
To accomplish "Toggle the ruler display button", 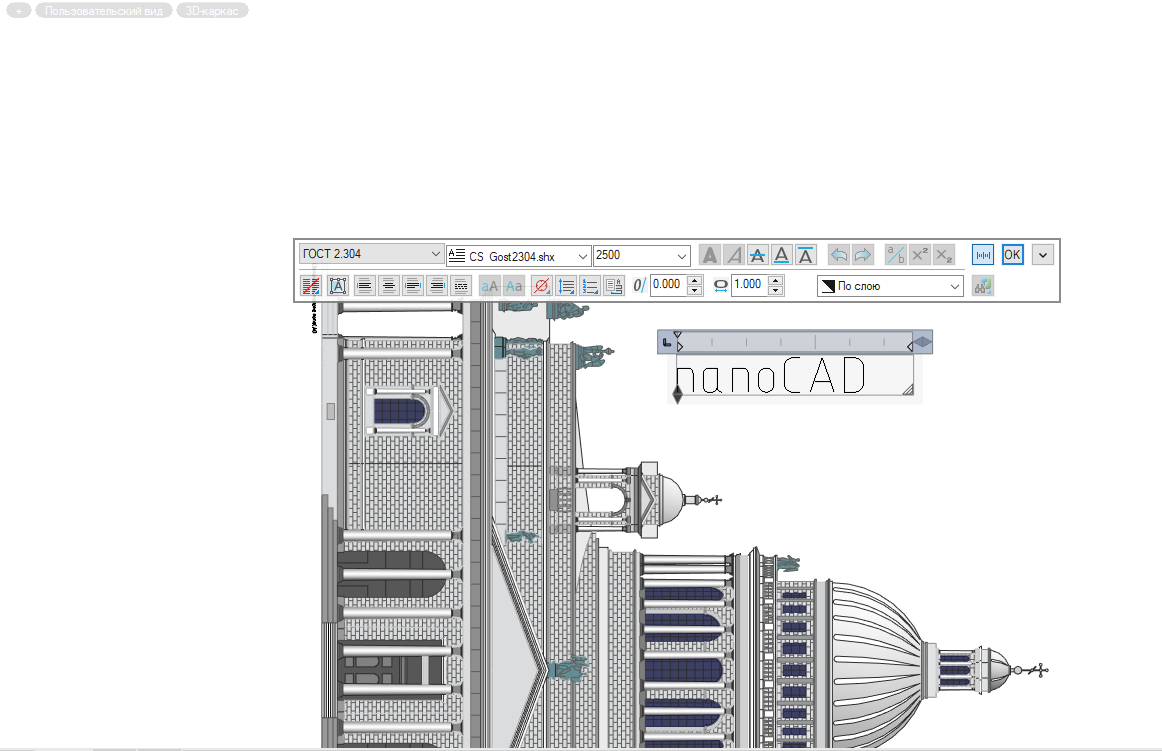I will click(x=983, y=255).
